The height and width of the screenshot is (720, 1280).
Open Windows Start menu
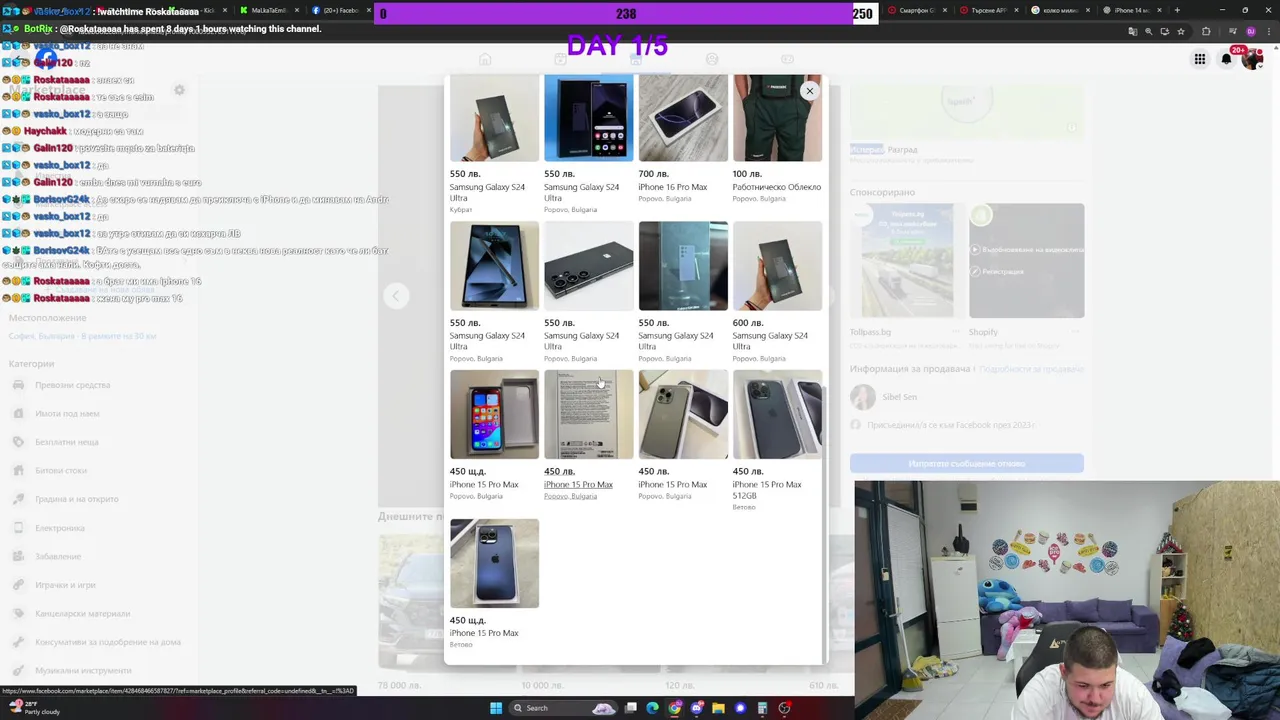pos(496,708)
